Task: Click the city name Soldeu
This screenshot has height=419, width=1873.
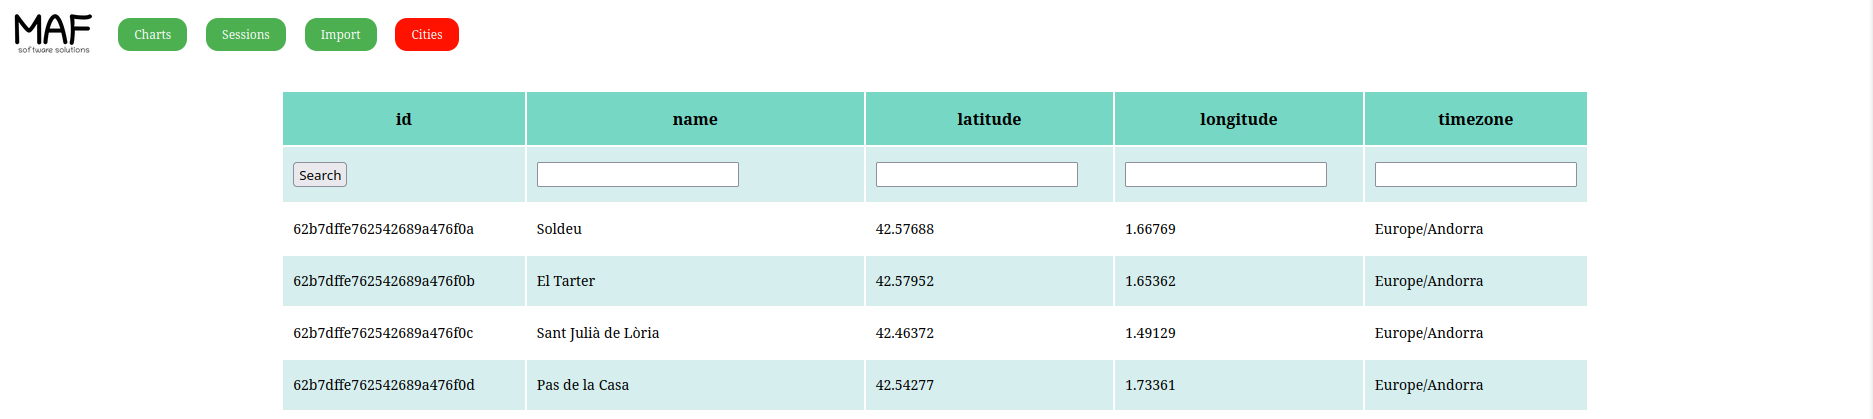Action: [x=559, y=229]
